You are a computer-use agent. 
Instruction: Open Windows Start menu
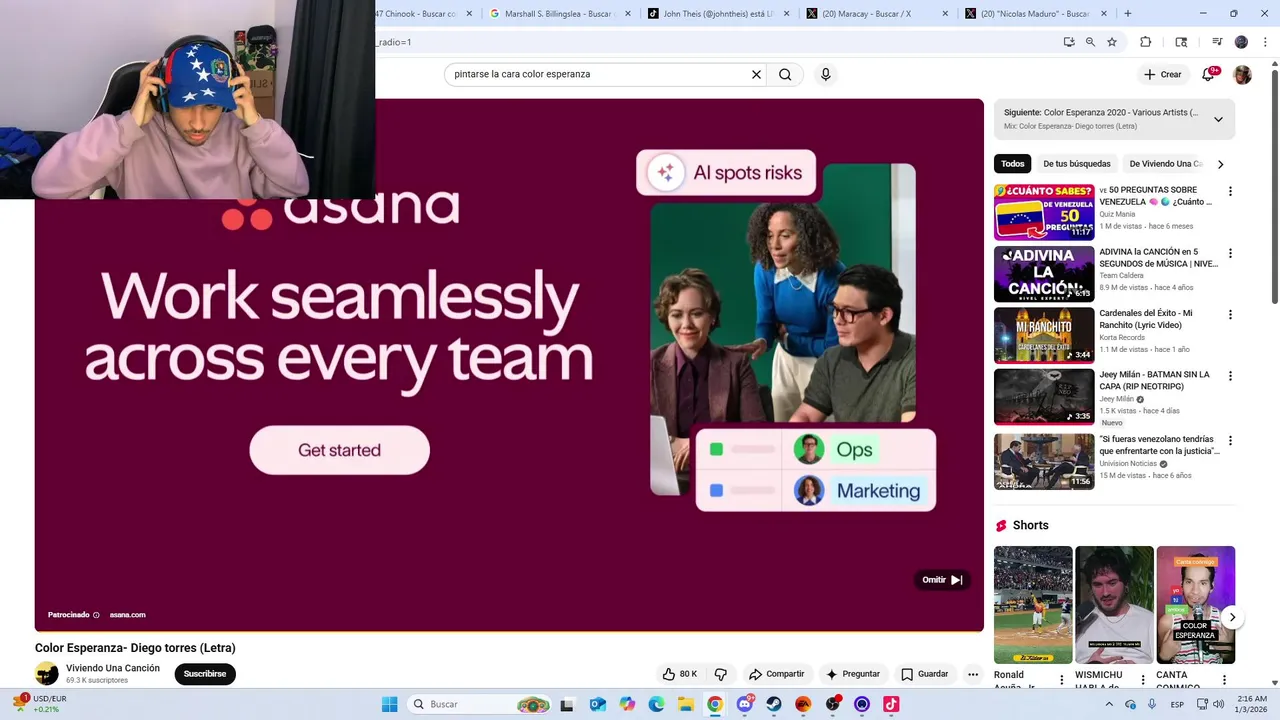[x=389, y=704]
